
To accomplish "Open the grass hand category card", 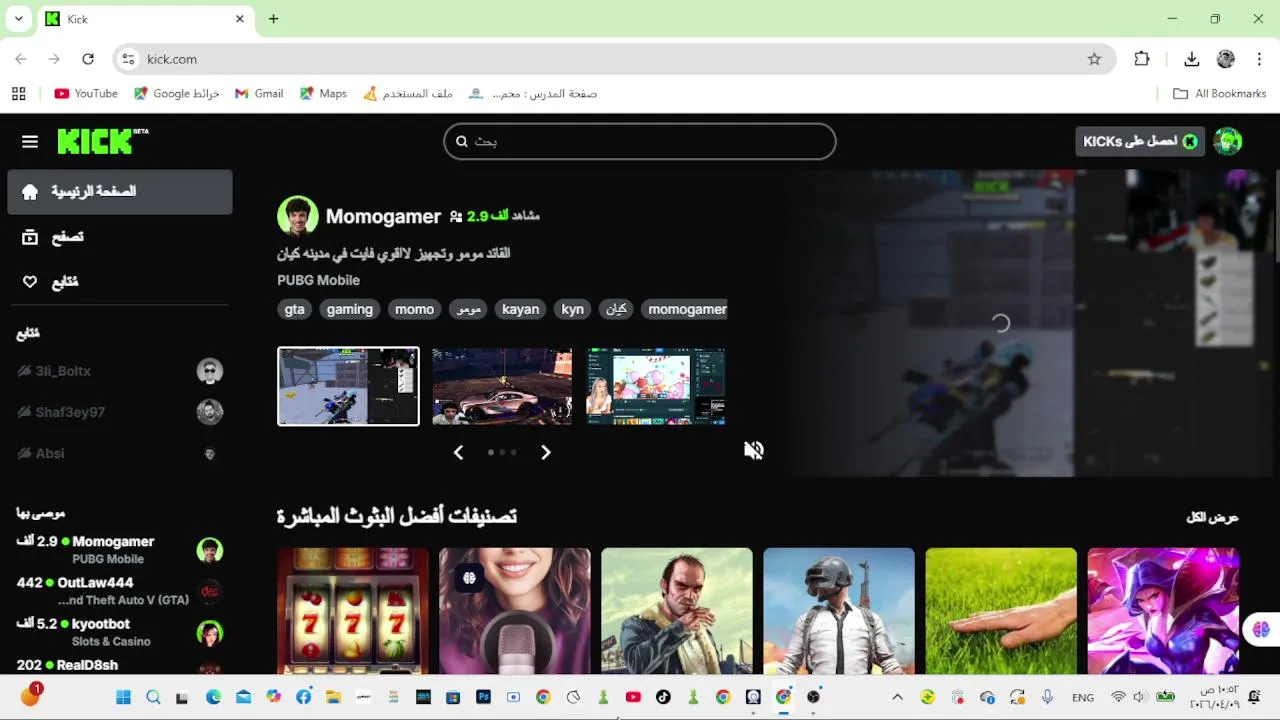I will click(x=1000, y=611).
